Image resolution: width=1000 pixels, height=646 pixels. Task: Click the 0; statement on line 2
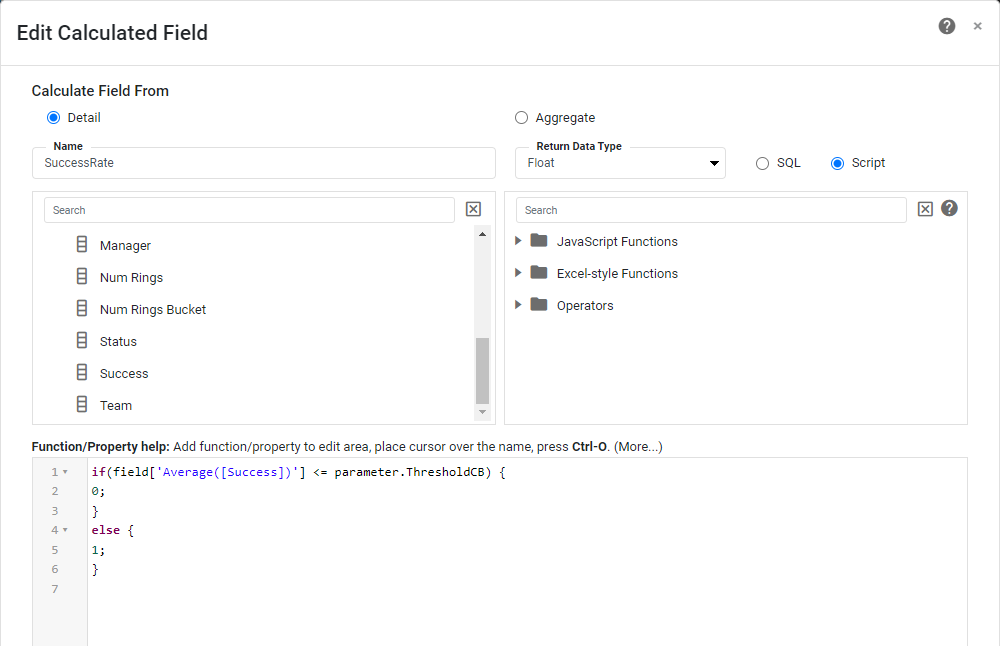(x=98, y=491)
